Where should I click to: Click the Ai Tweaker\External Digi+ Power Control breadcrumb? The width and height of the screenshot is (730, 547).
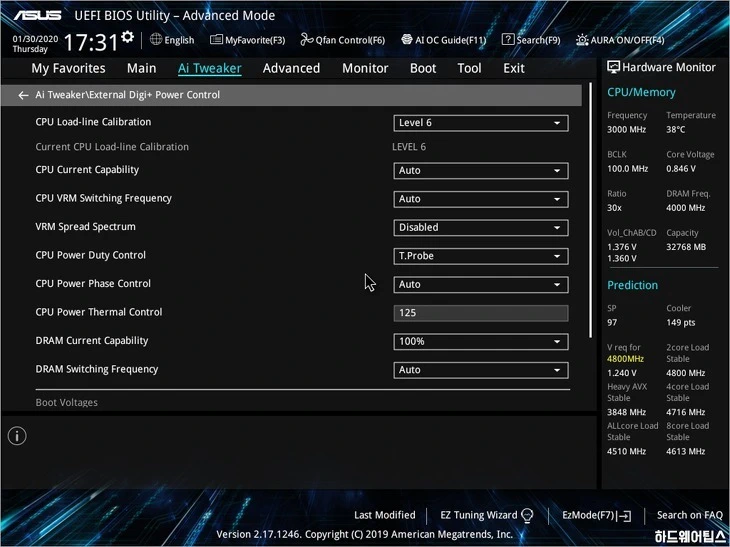(128, 95)
